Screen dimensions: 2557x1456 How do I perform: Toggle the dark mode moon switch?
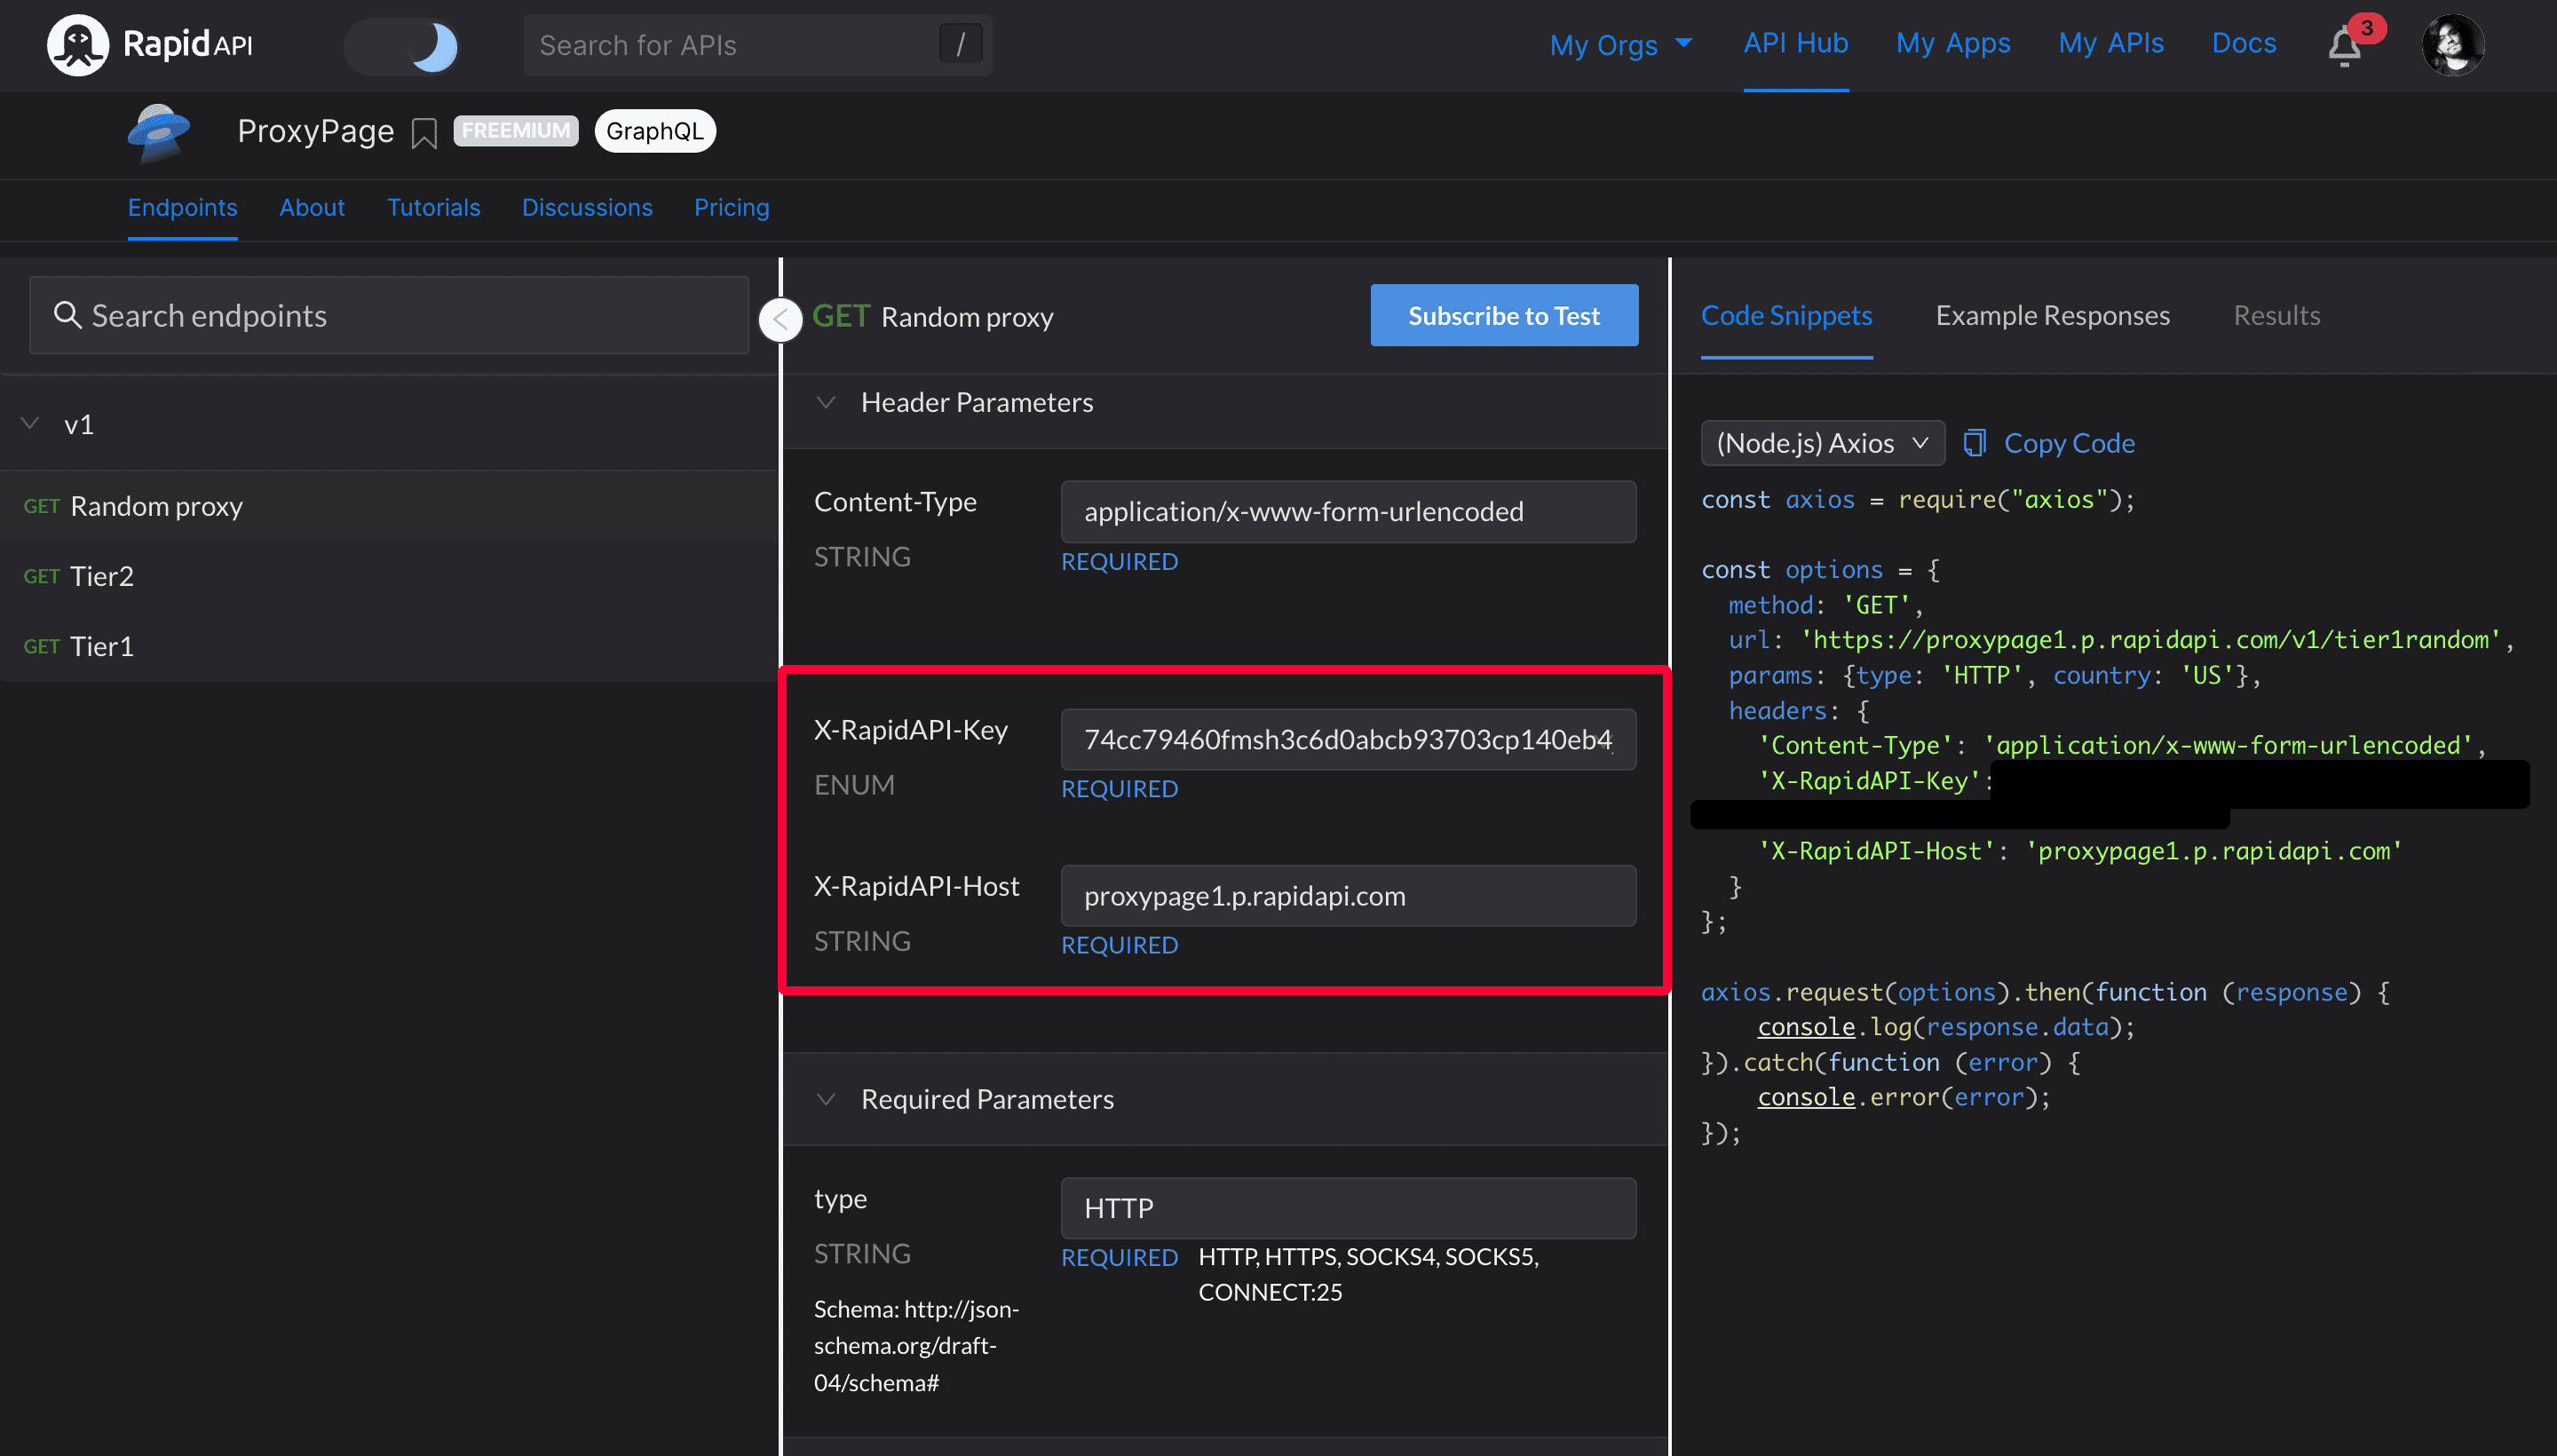click(x=402, y=46)
